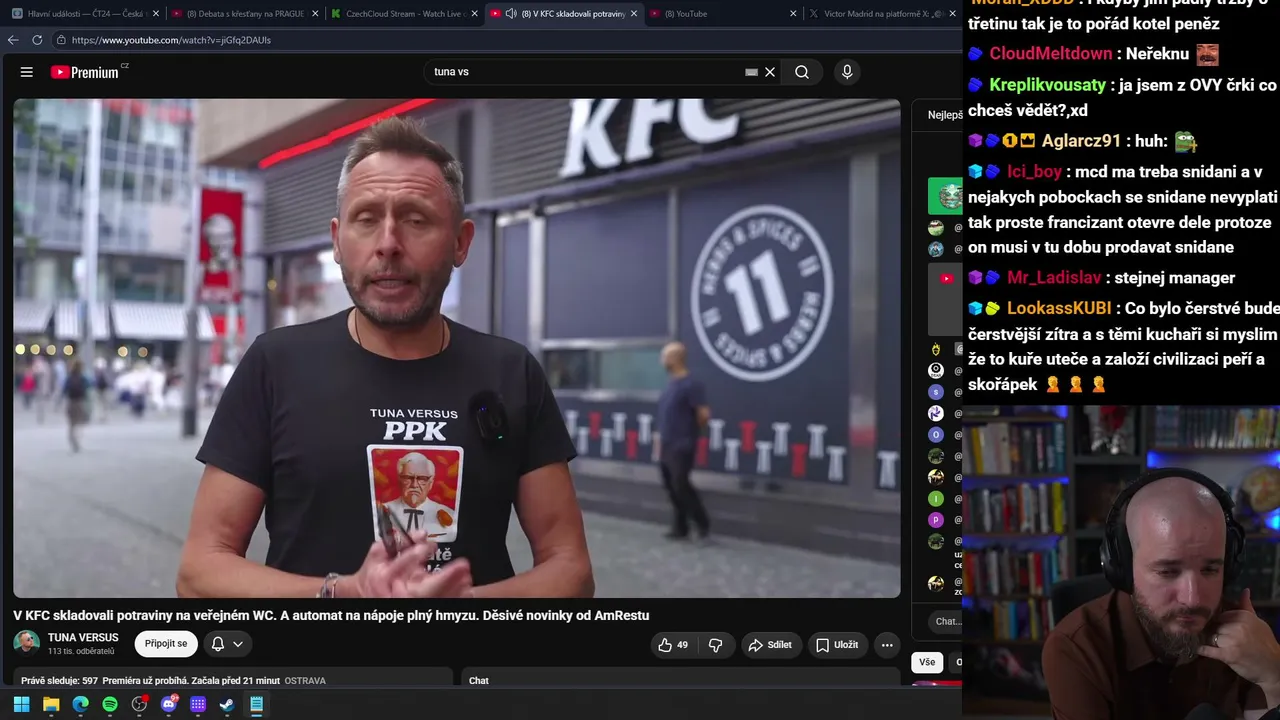Clear the 'tuna vs' search text

click(x=770, y=72)
